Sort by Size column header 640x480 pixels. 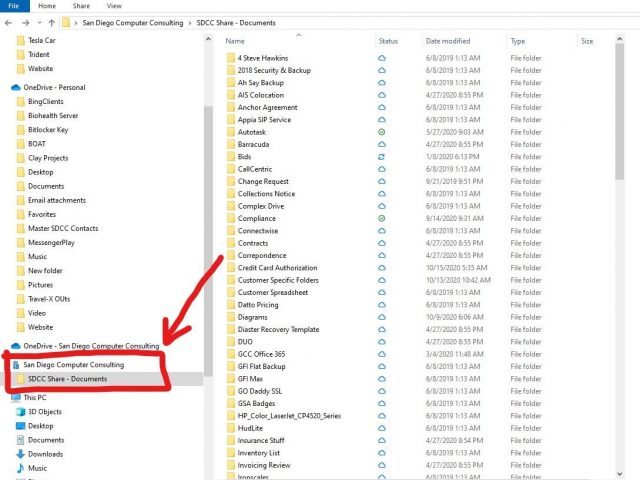587,41
